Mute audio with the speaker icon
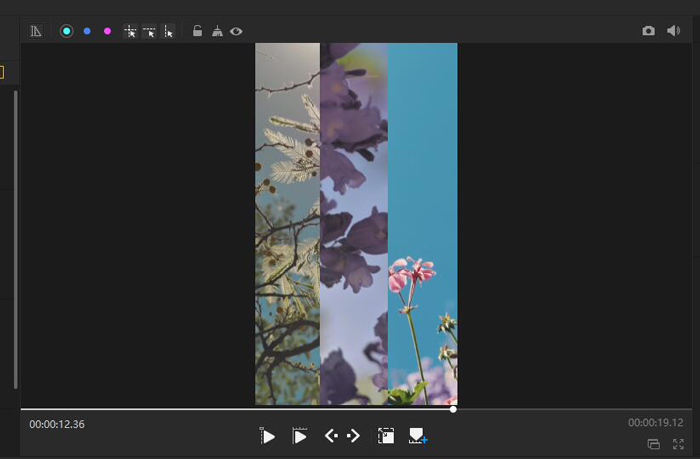 pos(672,31)
